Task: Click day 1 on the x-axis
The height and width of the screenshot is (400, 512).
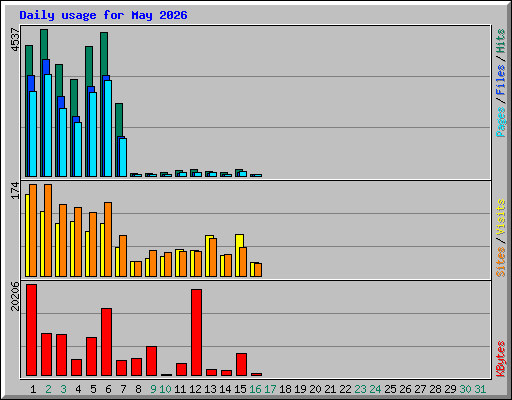Action: pos(33,389)
